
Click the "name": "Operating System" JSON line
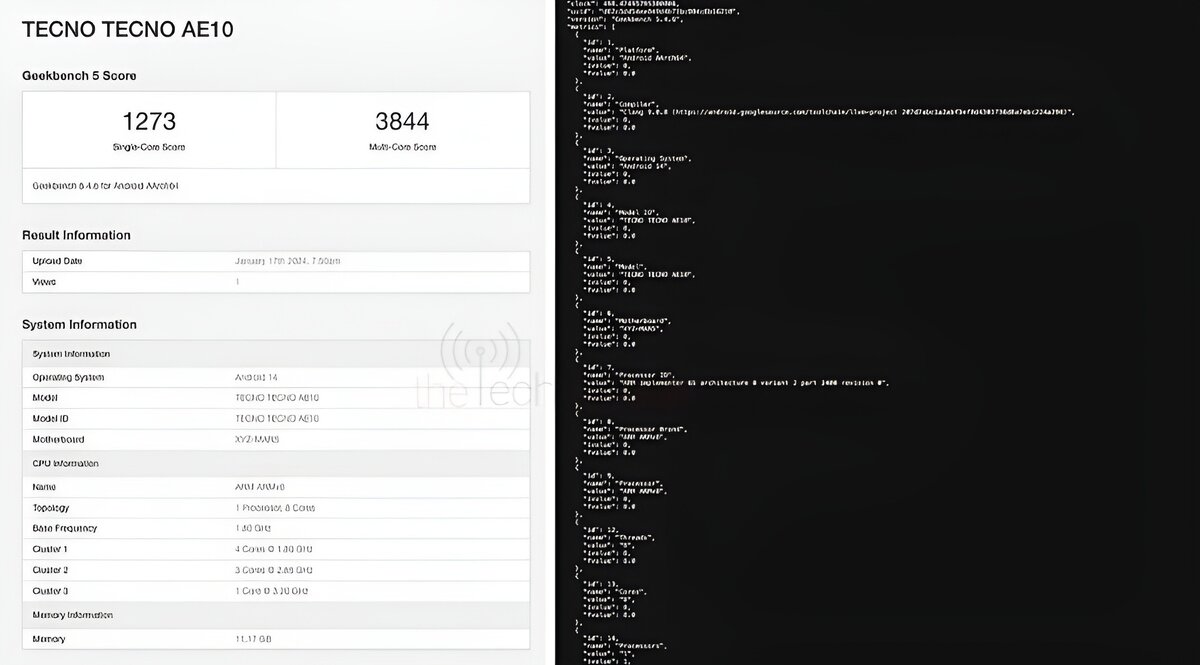[x=637, y=158]
